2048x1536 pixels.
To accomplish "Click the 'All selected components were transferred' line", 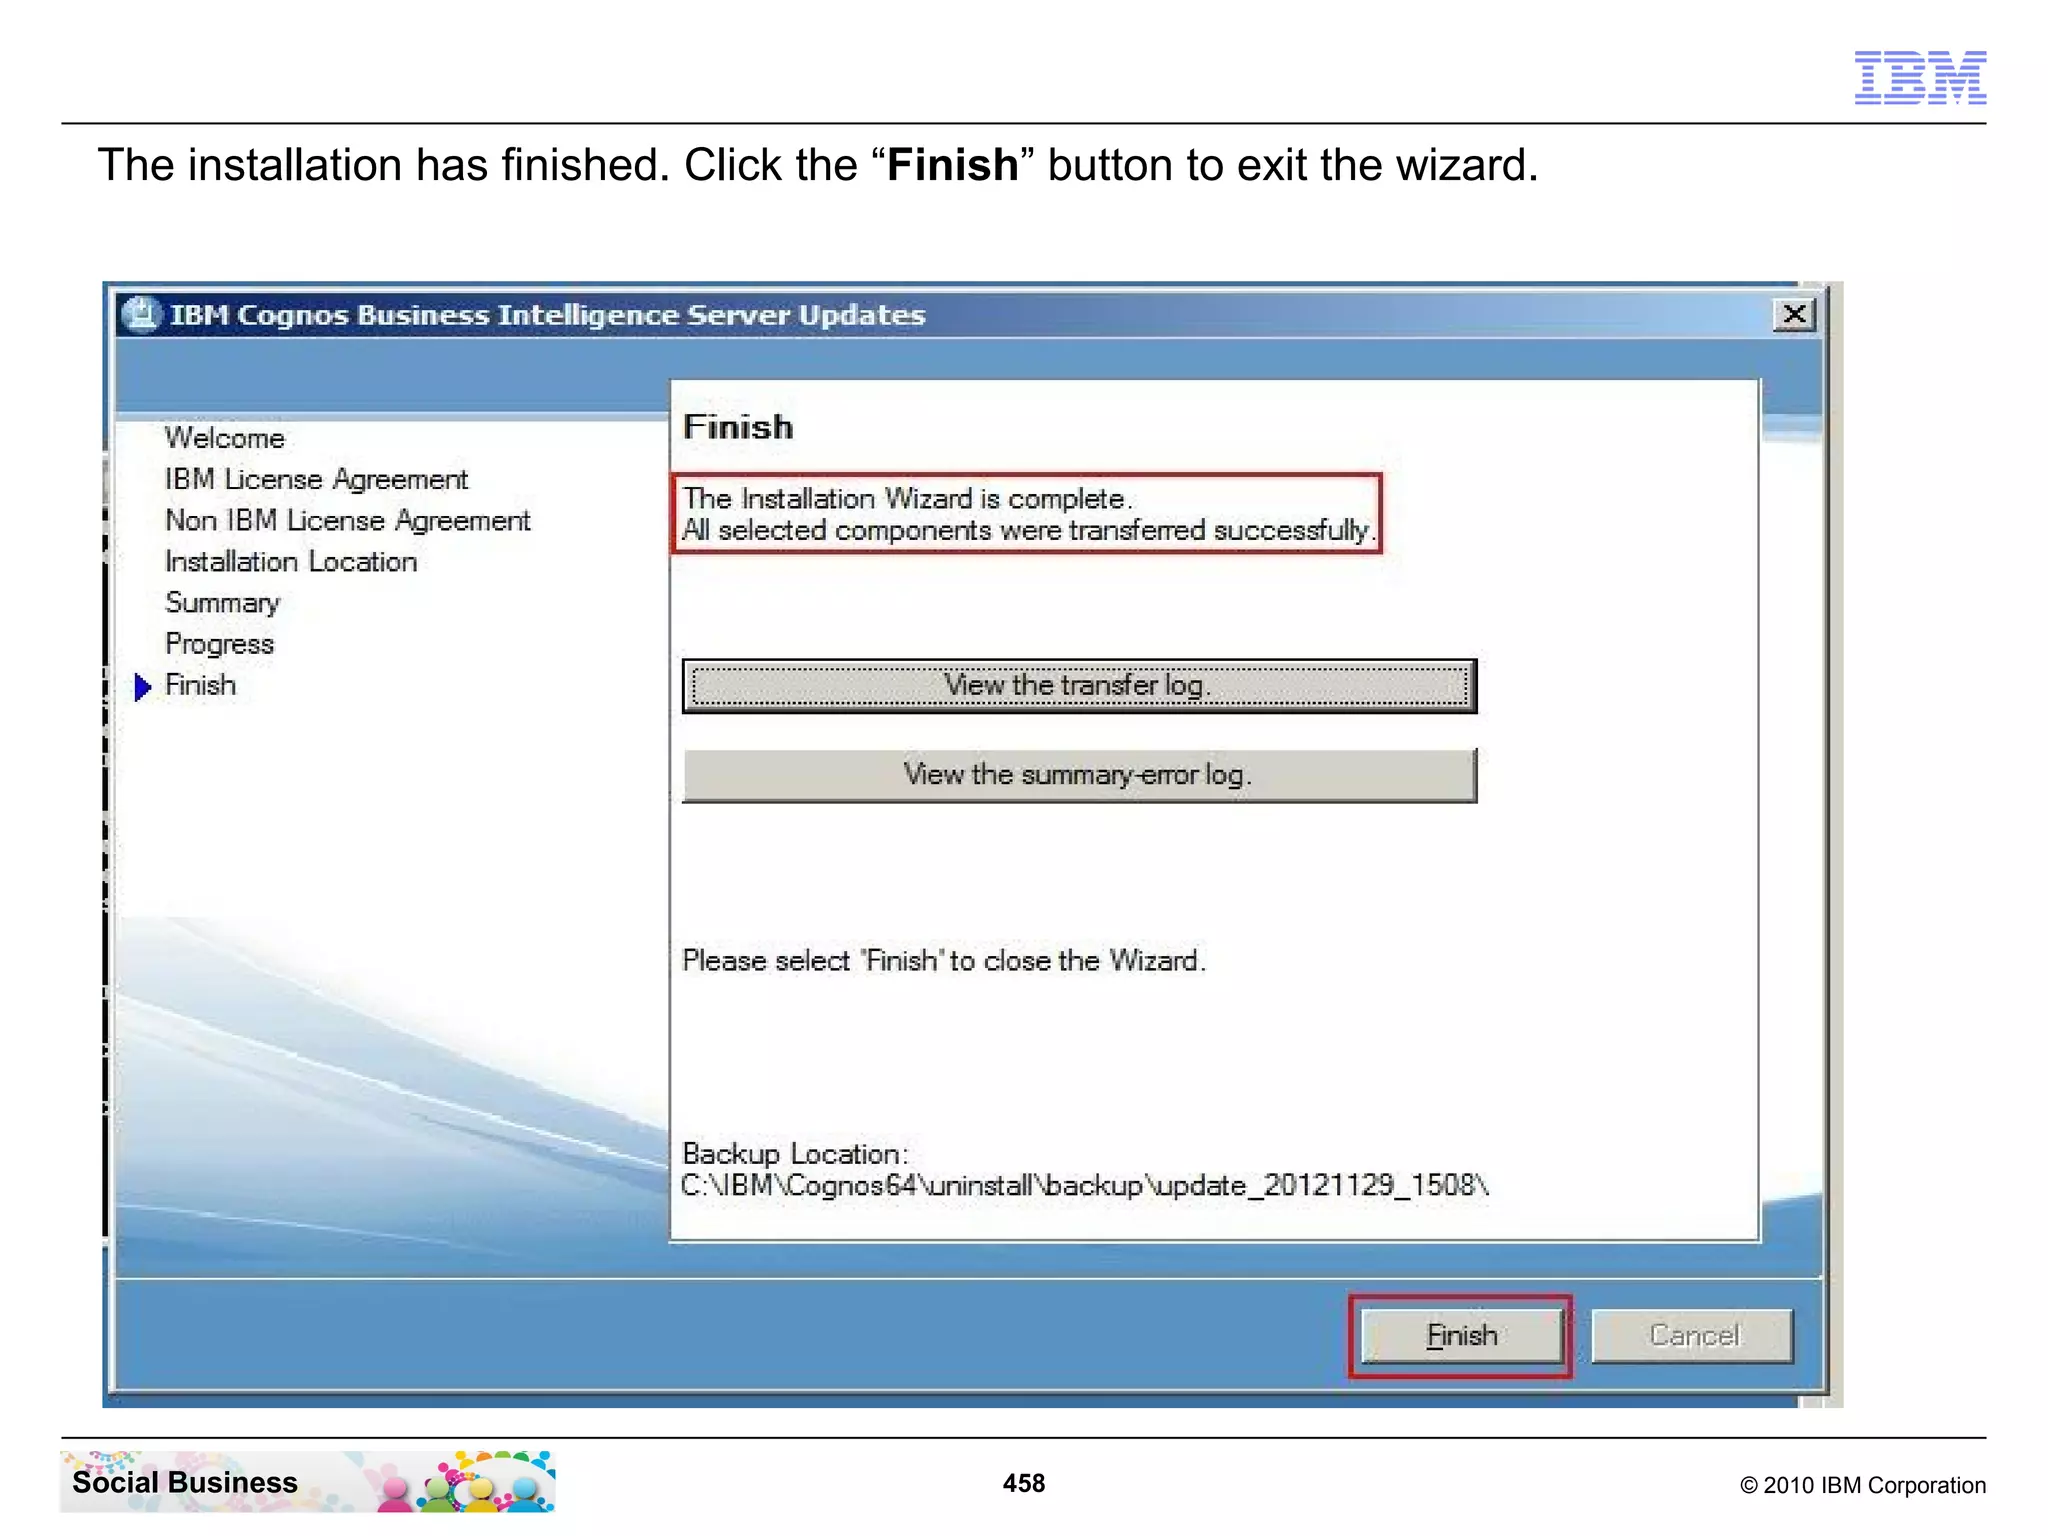I will point(1029,531).
